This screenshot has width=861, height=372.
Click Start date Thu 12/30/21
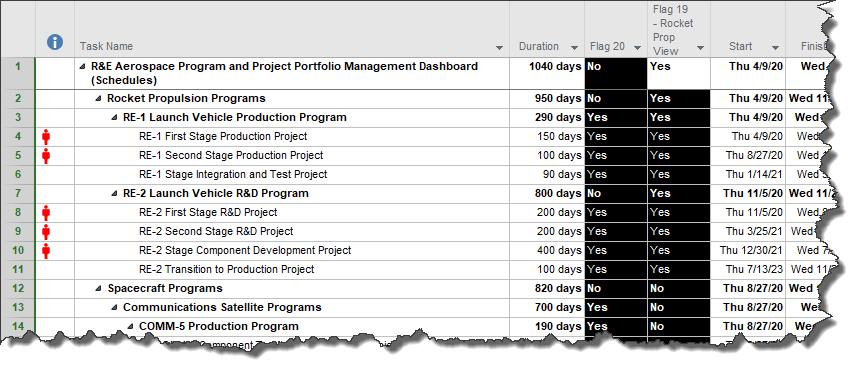pos(748,251)
